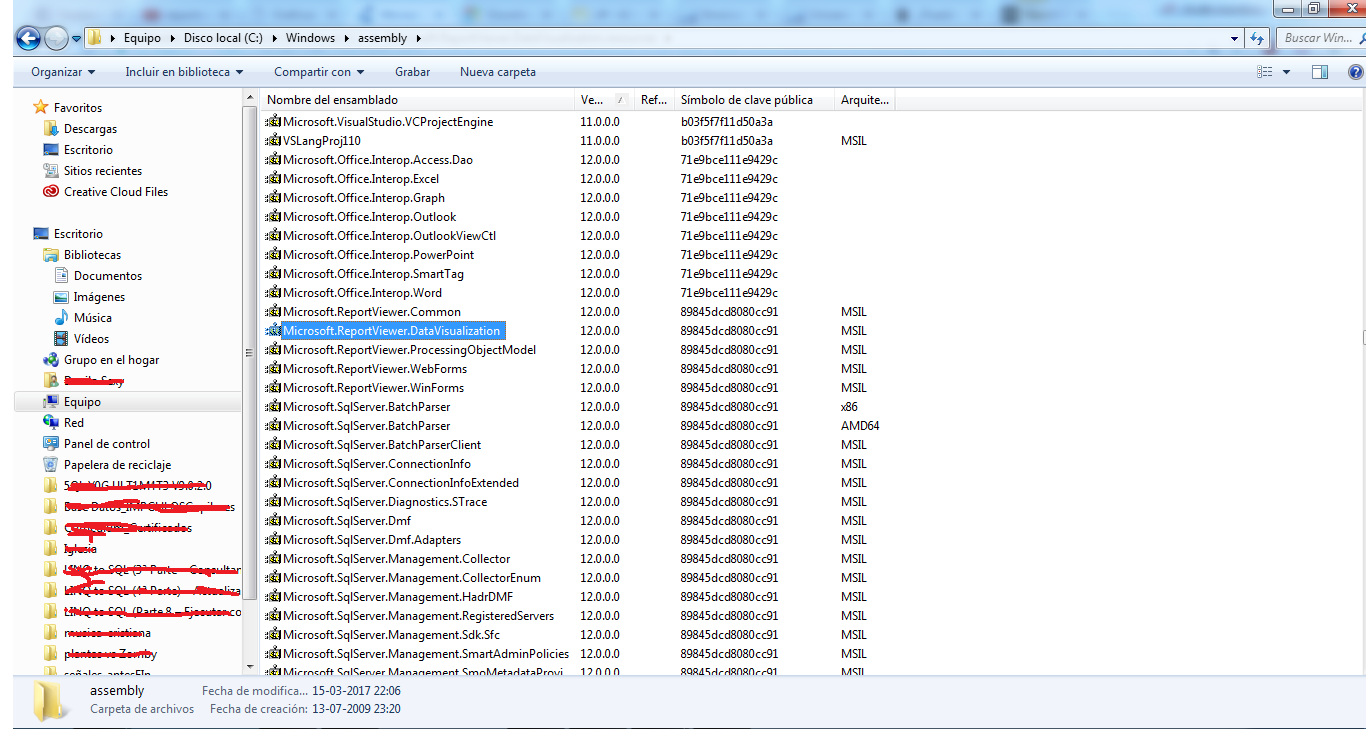Select Bibliotecas in the navigation pane

click(92, 255)
